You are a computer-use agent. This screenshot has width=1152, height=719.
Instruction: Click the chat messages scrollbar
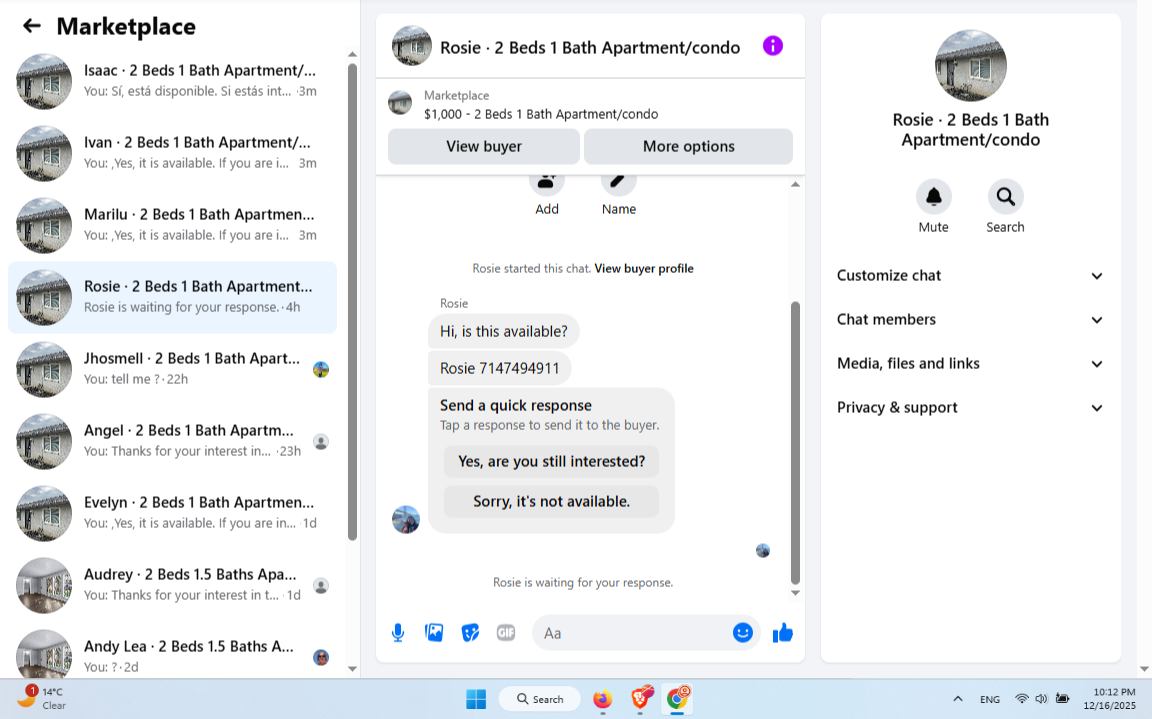(795, 442)
